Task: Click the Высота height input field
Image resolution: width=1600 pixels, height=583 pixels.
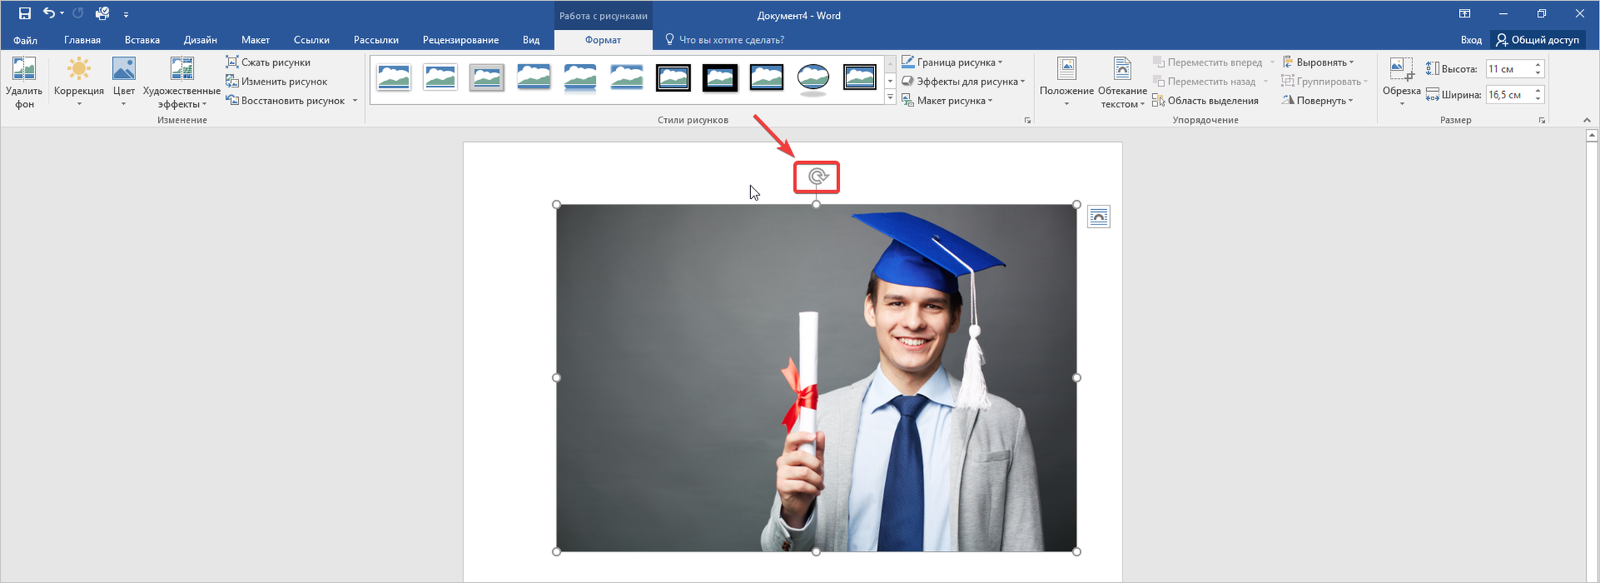Action: point(1507,69)
